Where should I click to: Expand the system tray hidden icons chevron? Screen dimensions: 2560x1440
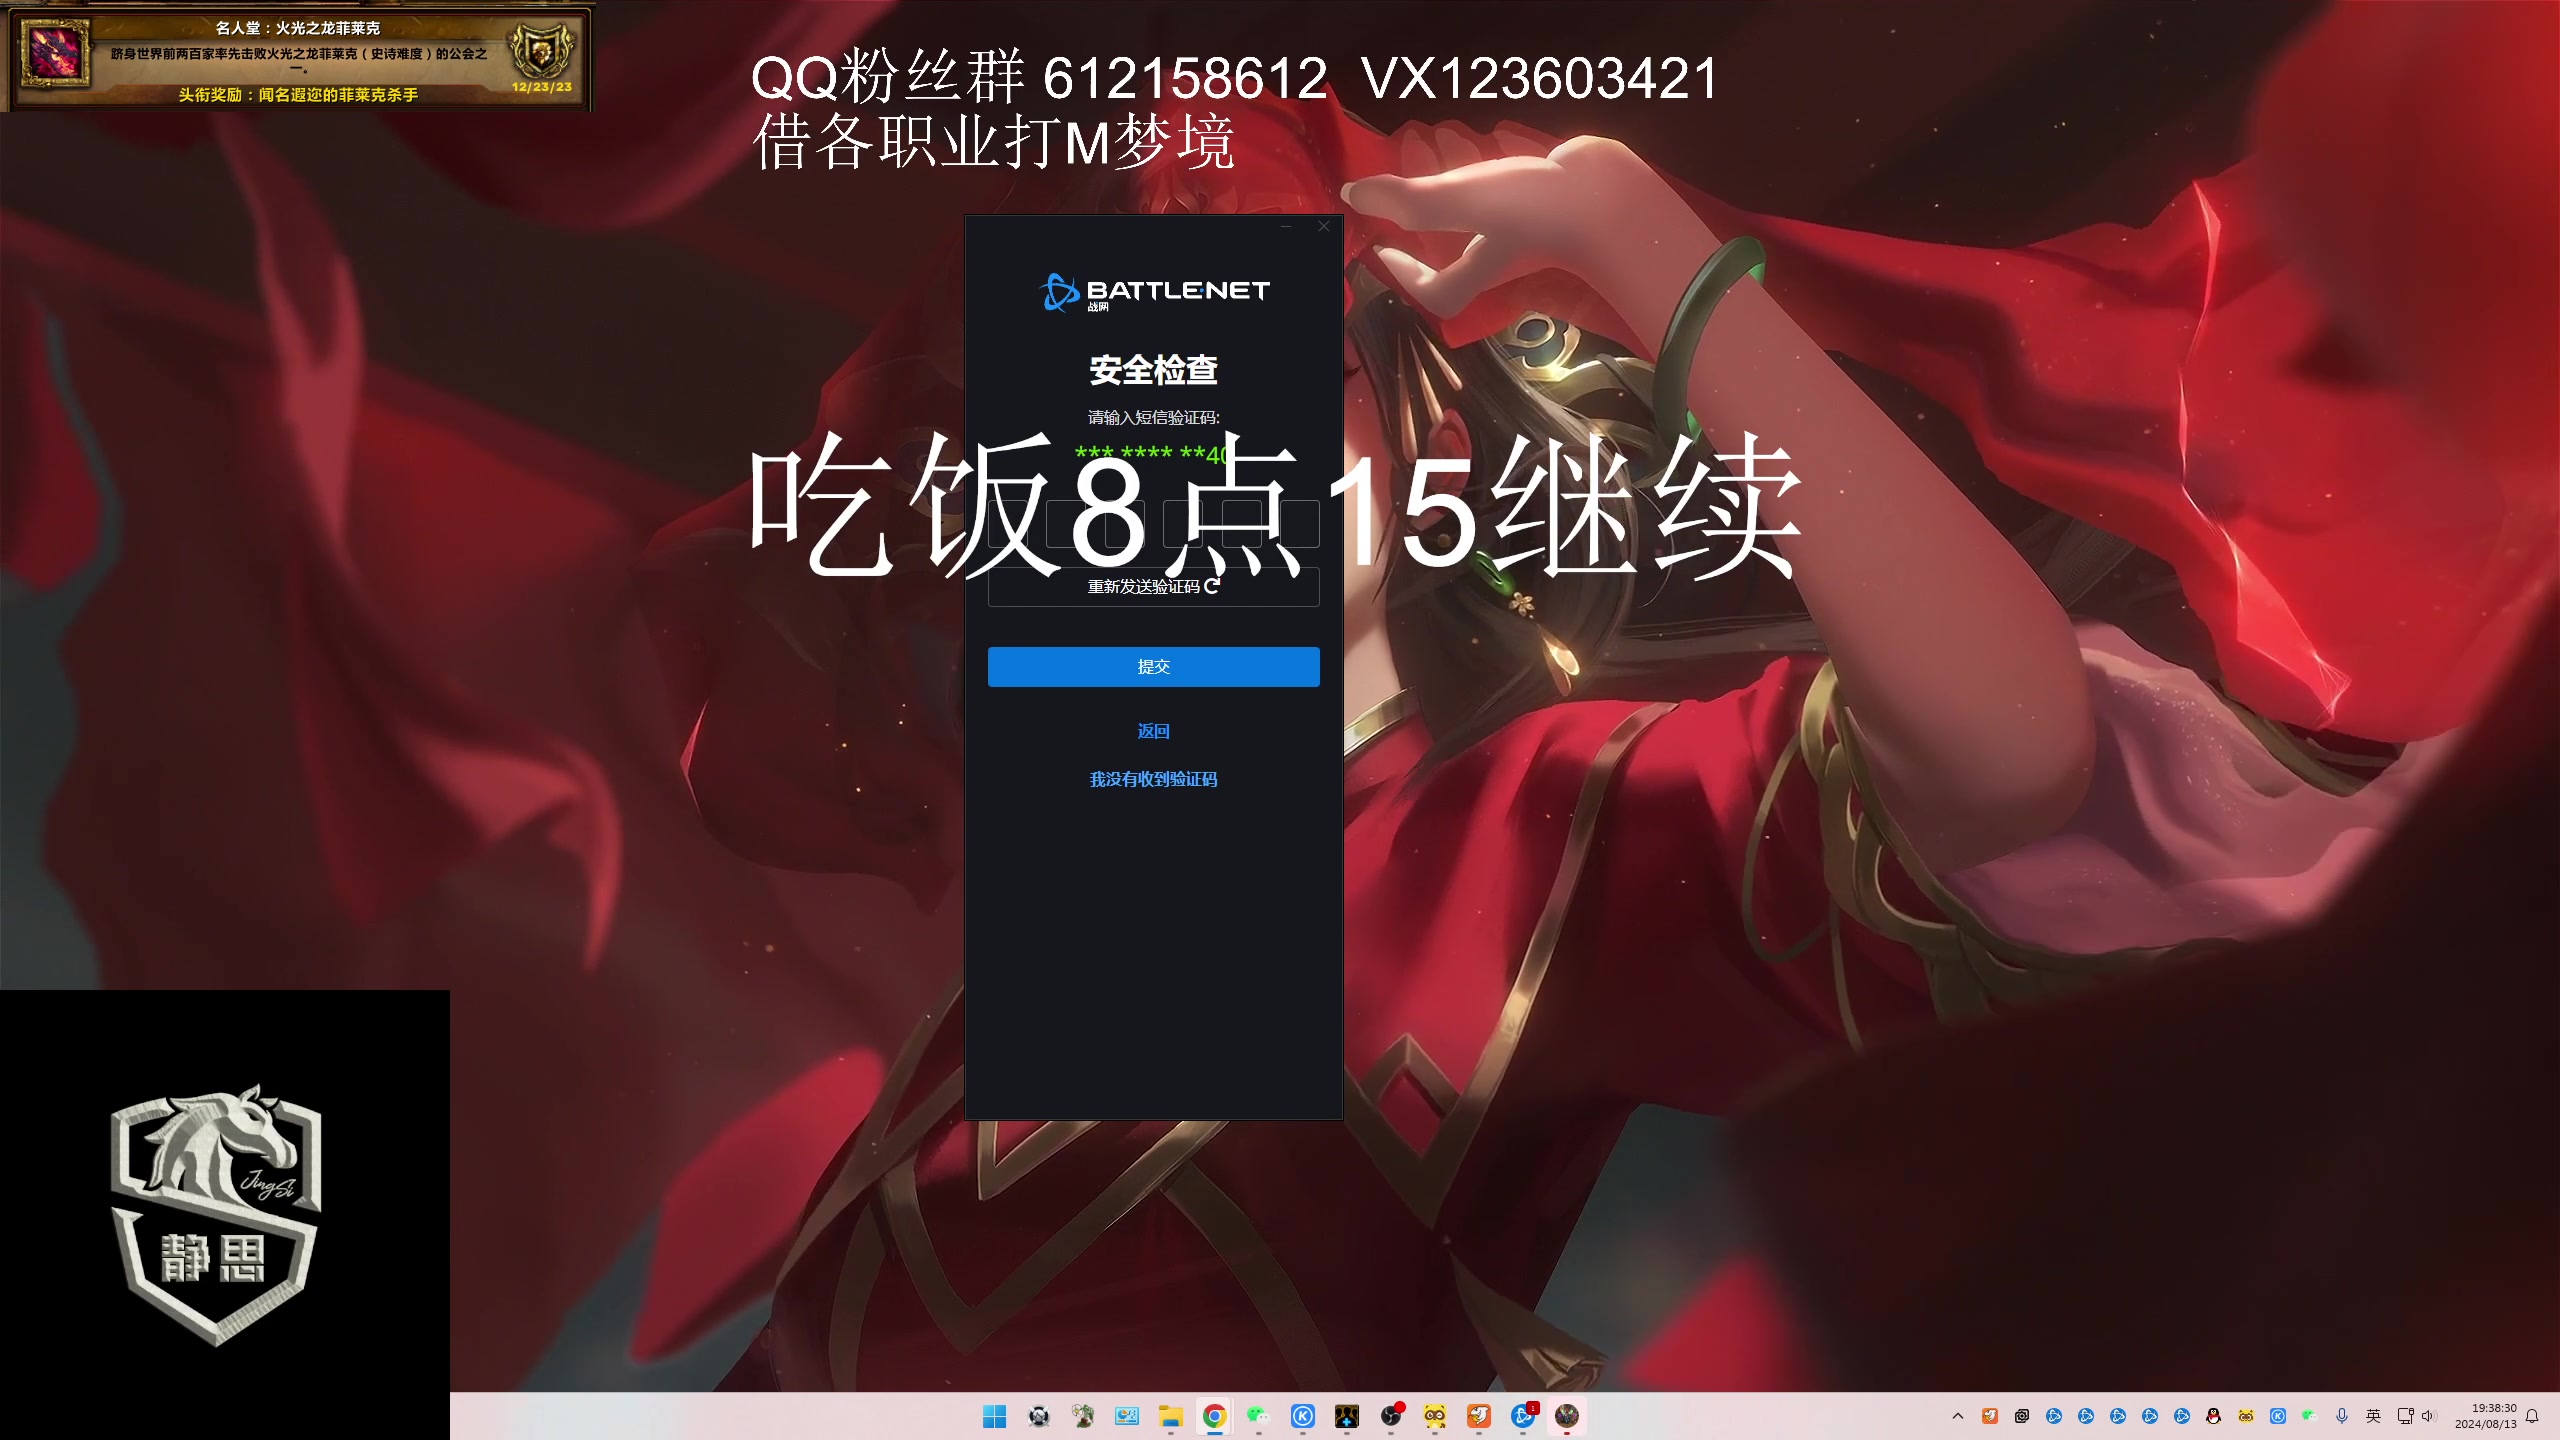point(1958,1416)
